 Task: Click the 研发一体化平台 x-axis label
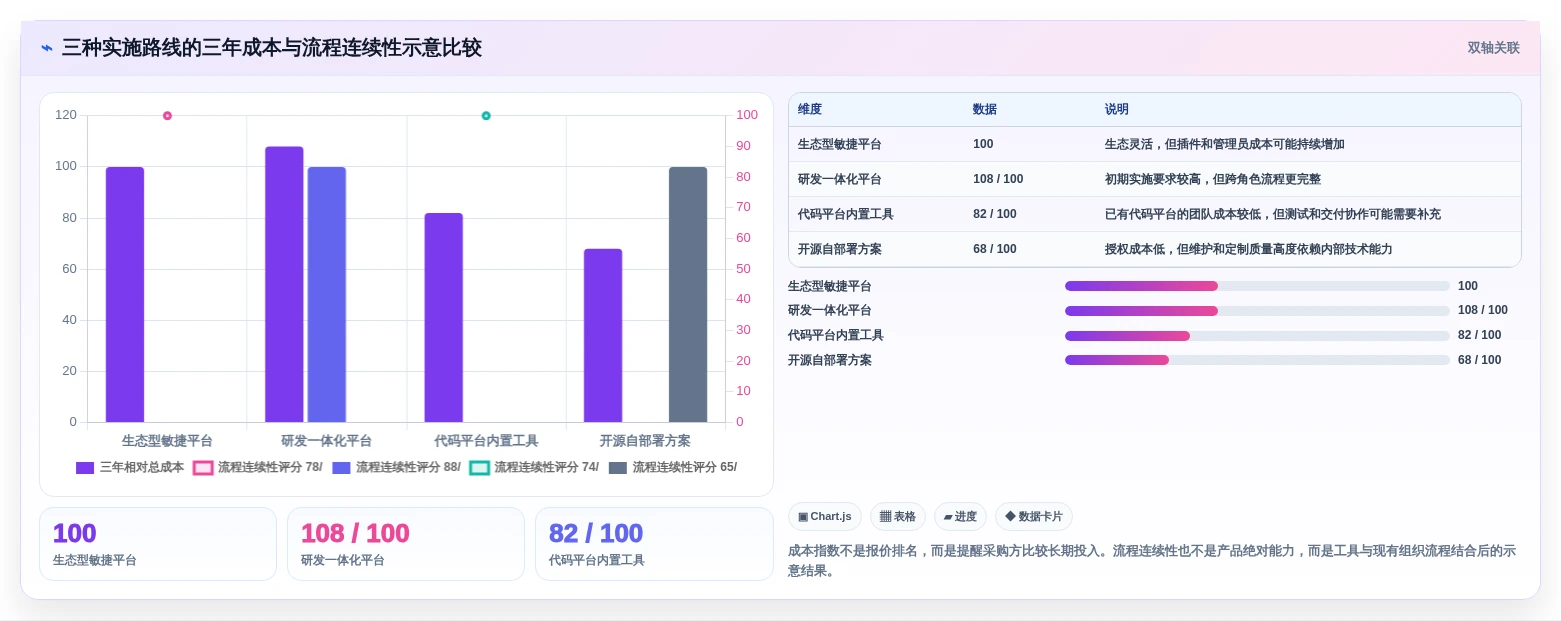[x=326, y=440]
